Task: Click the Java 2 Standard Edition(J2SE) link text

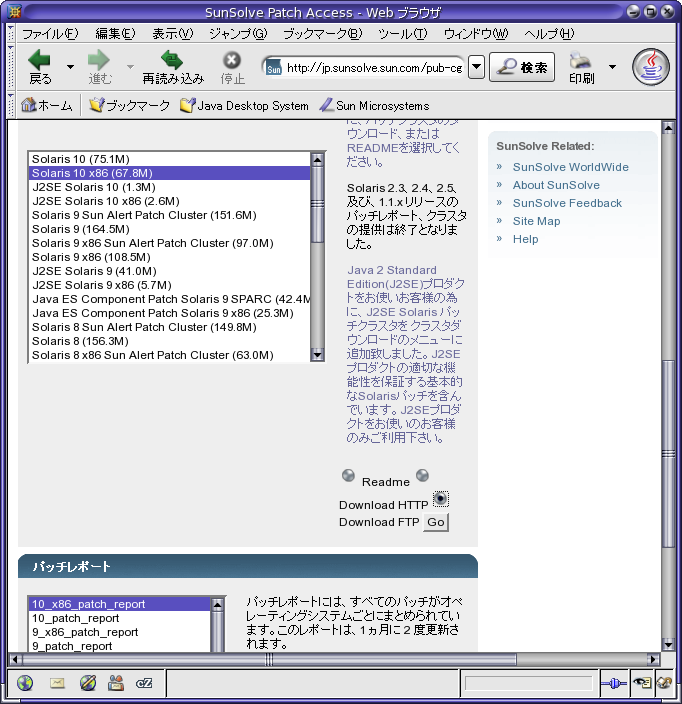Action: (x=391, y=277)
